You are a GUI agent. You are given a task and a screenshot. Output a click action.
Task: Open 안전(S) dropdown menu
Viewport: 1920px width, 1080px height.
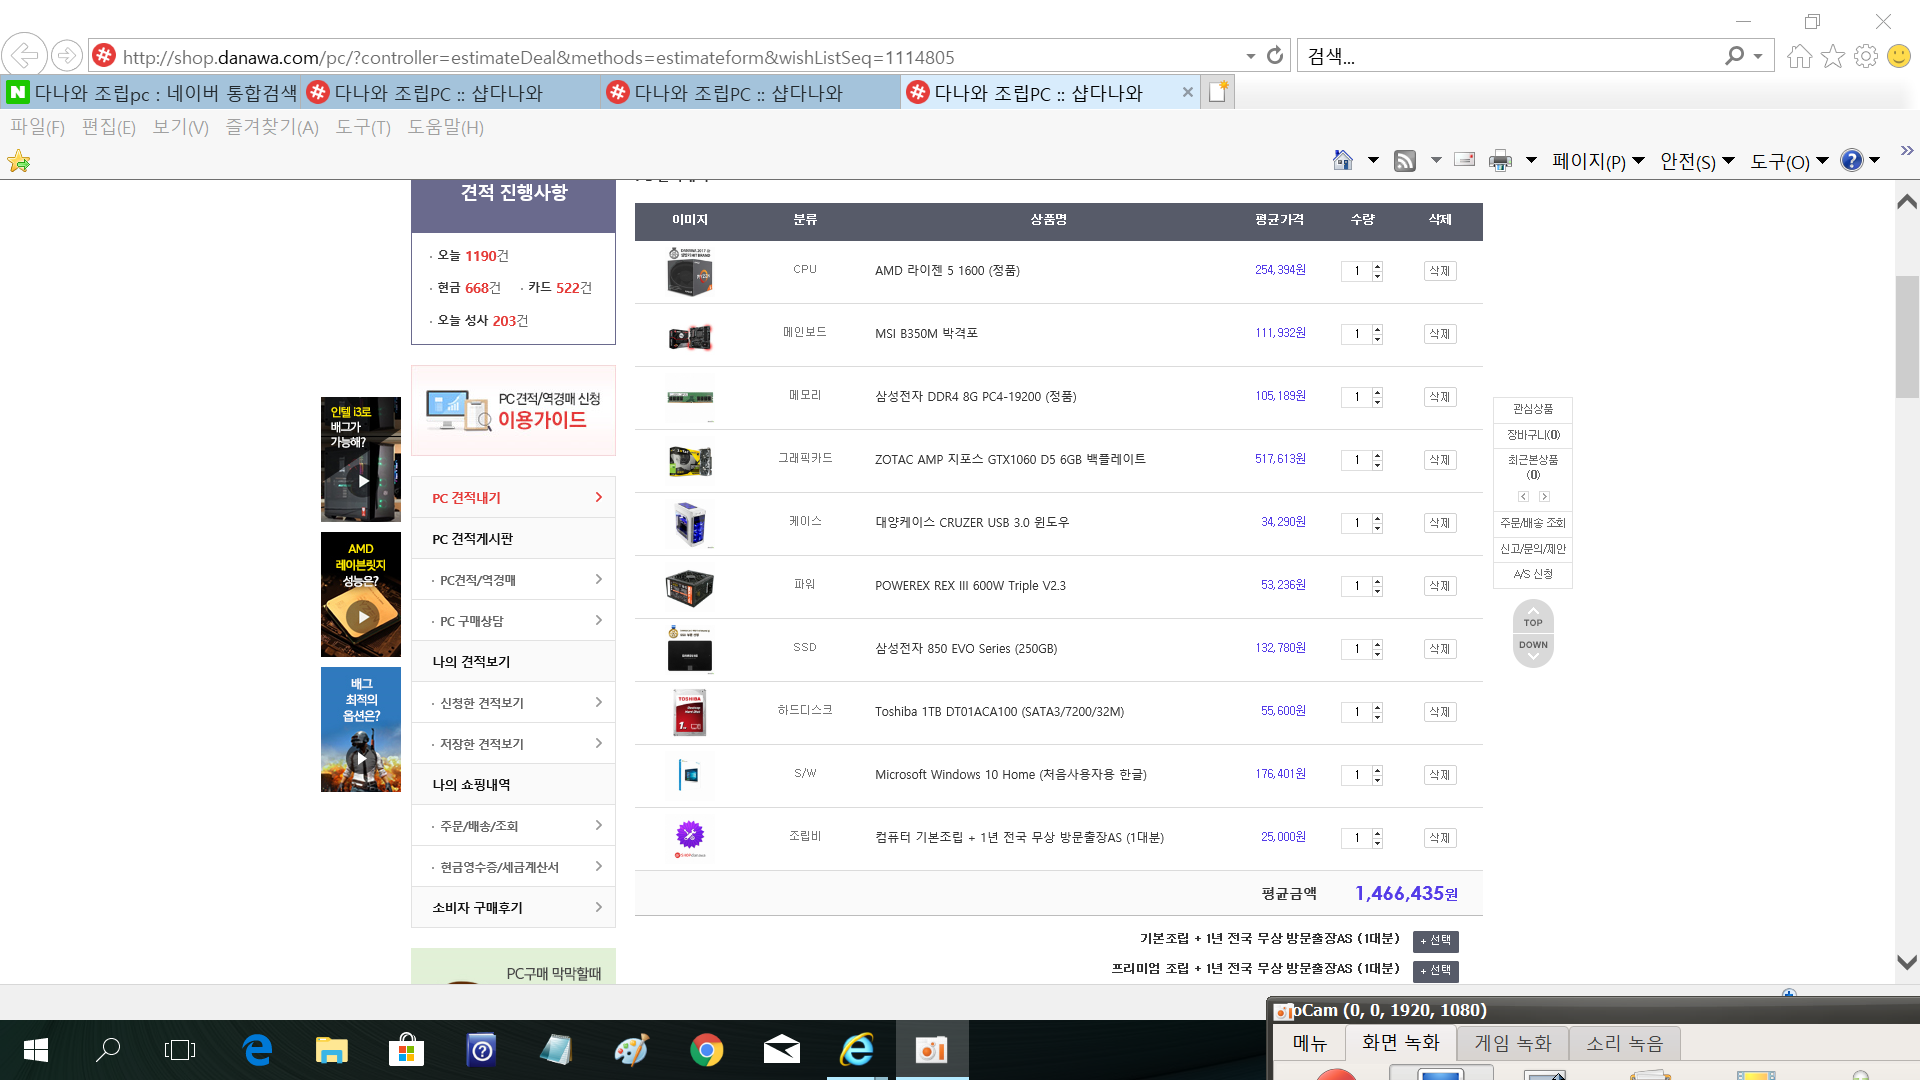pos(1697,161)
